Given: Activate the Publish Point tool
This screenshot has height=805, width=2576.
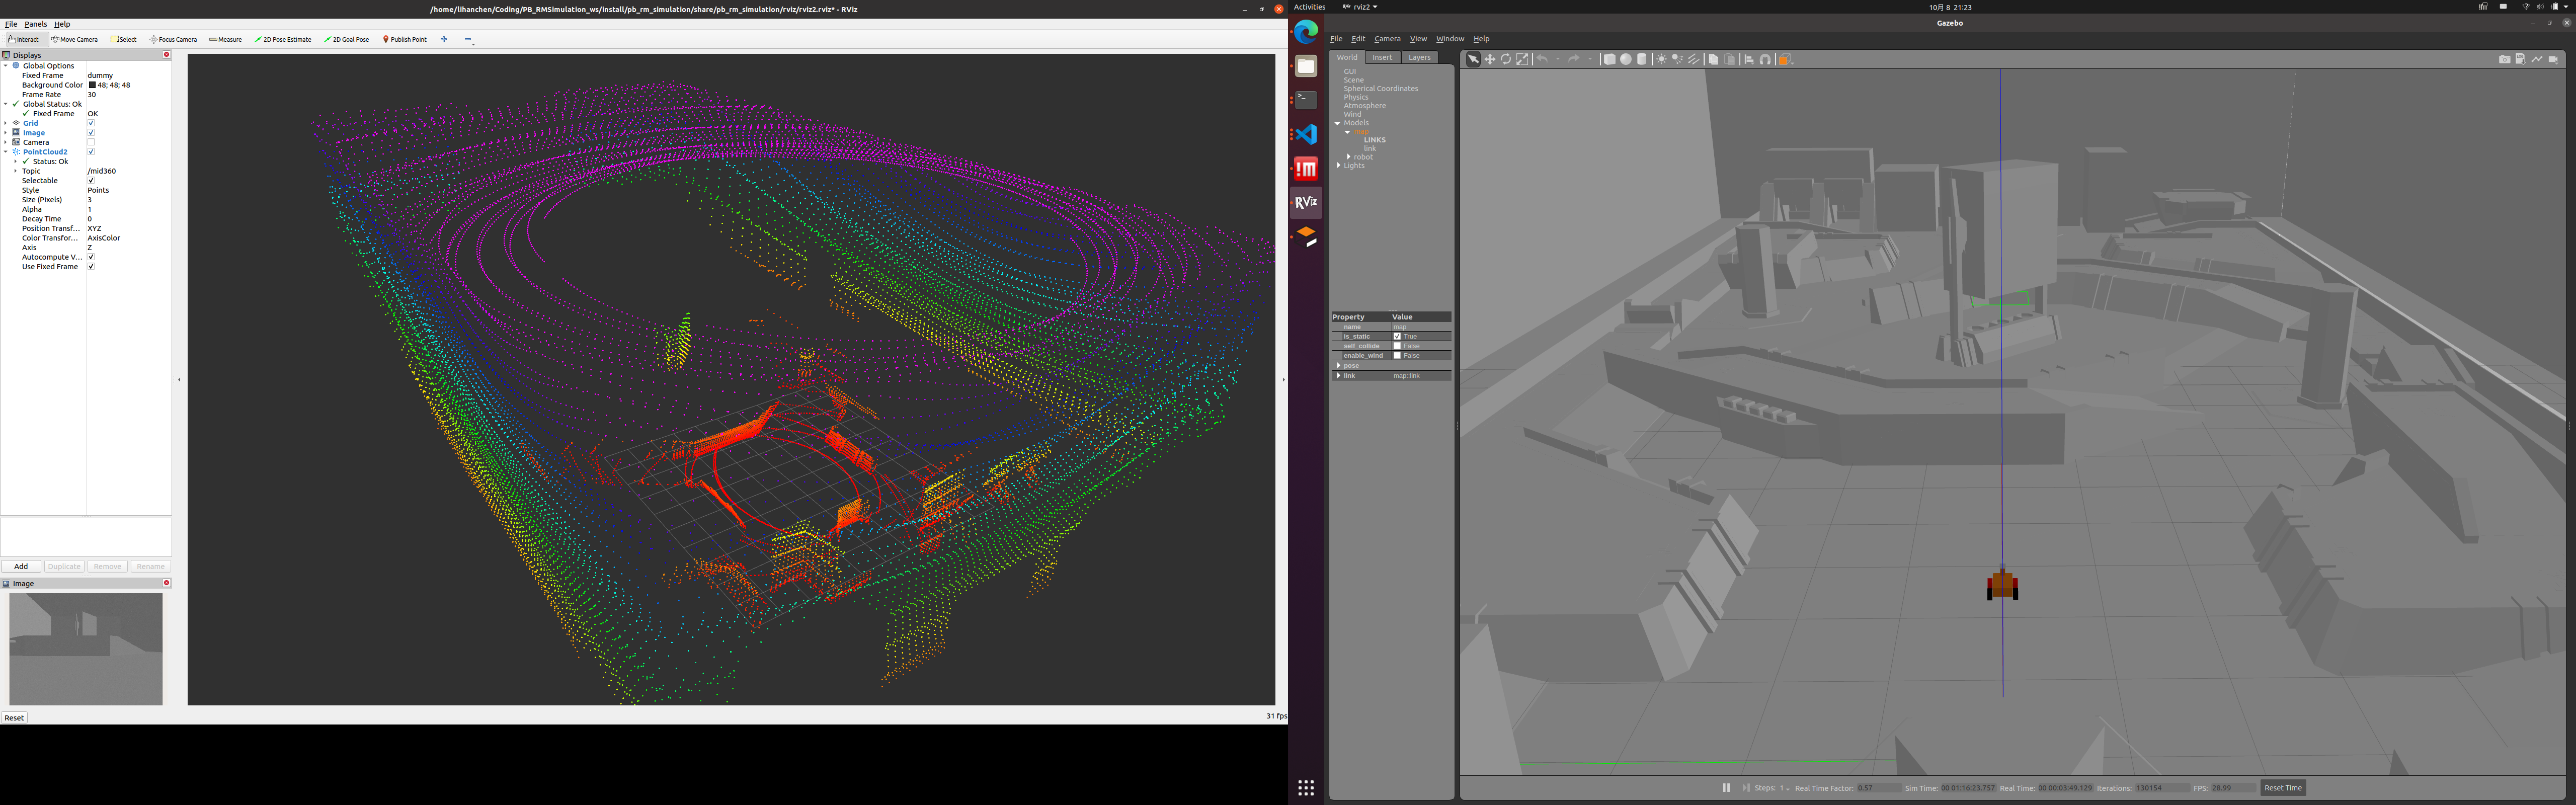Looking at the screenshot, I should coord(405,40).
